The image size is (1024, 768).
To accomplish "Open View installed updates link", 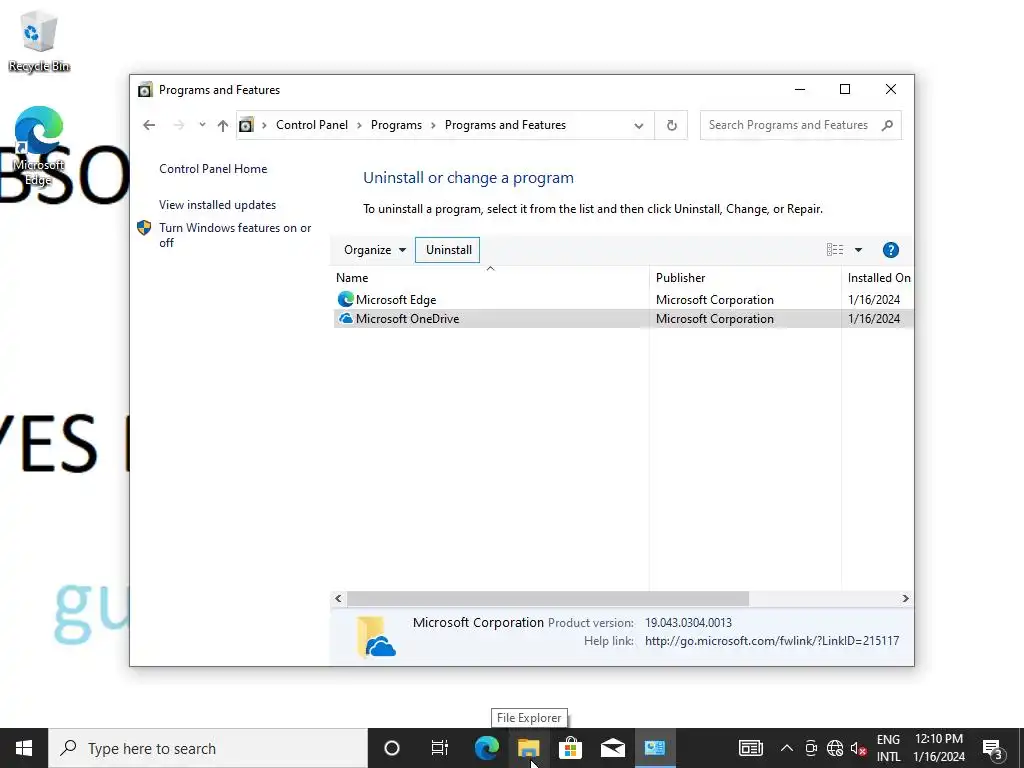I will coord(217,204).
